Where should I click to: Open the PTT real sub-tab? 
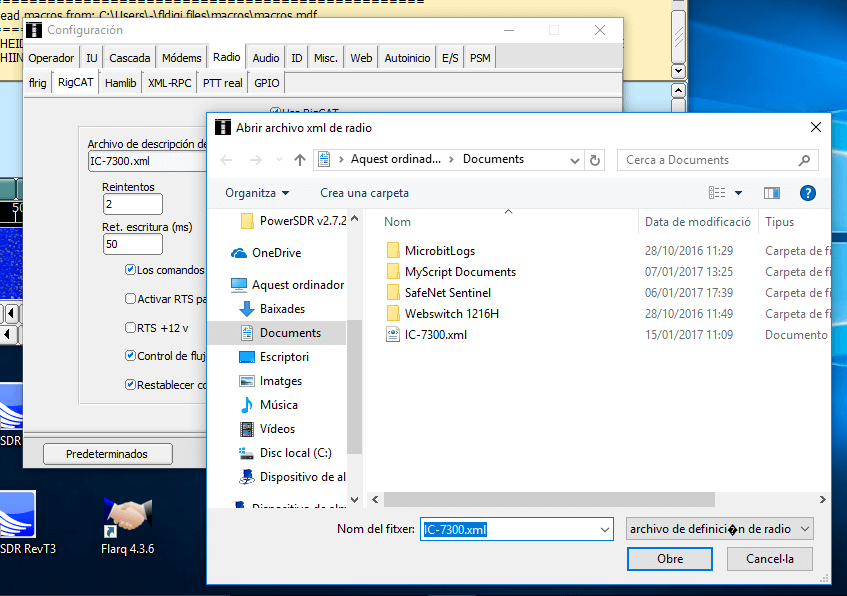pyautogui.click(x=223, y=83)
